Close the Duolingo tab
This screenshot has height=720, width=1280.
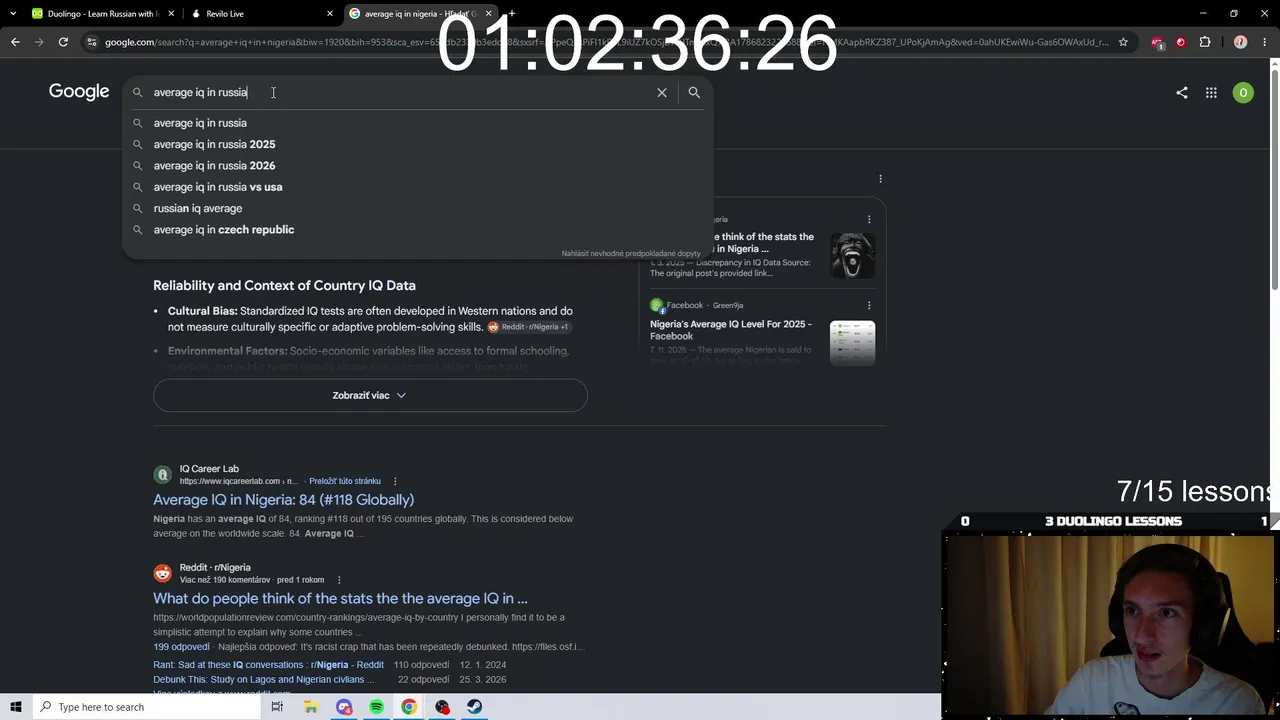171,14
